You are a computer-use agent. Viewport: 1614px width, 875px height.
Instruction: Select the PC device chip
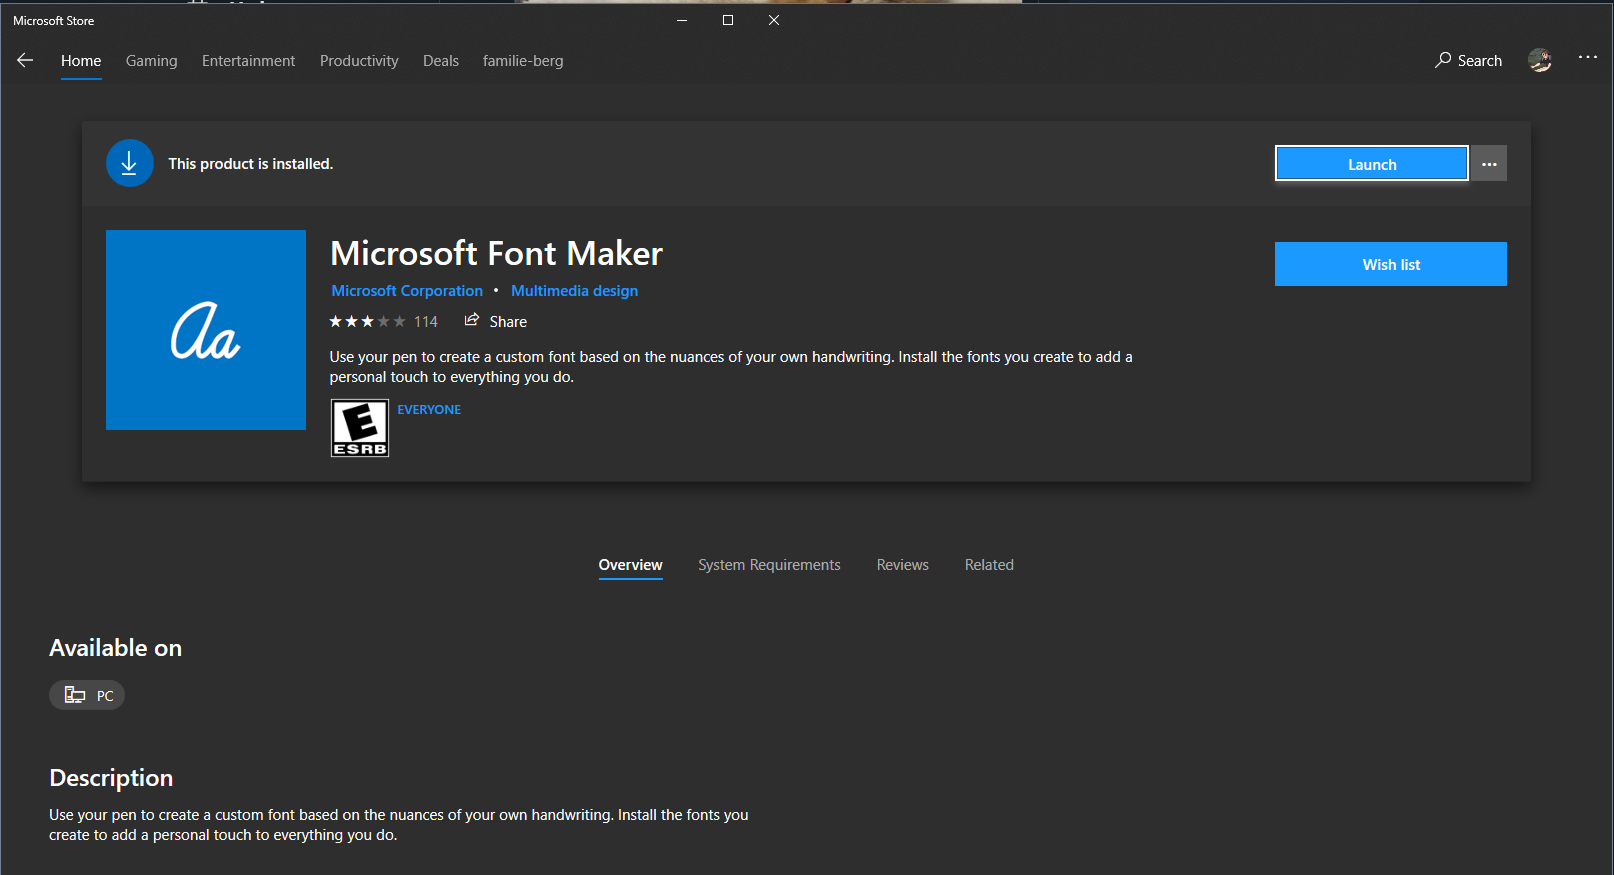tap(87, 695)
